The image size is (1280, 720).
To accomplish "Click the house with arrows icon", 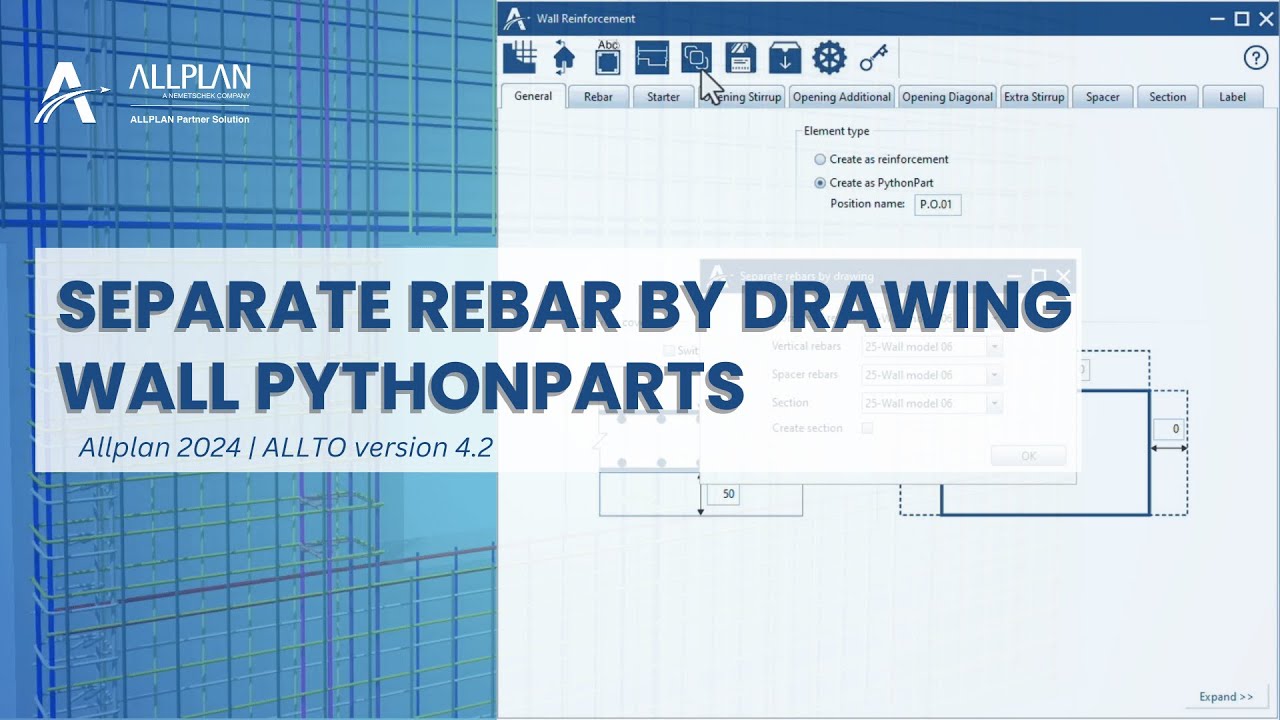I will 564,58.
